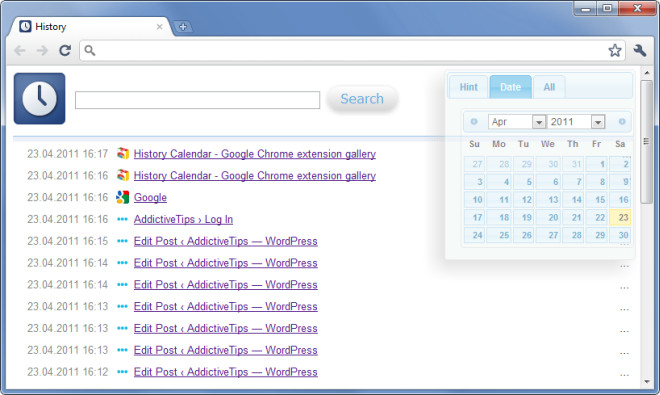Go to next month in calendar
Screen dimensions: 660x395
click(x=622, y=122)
